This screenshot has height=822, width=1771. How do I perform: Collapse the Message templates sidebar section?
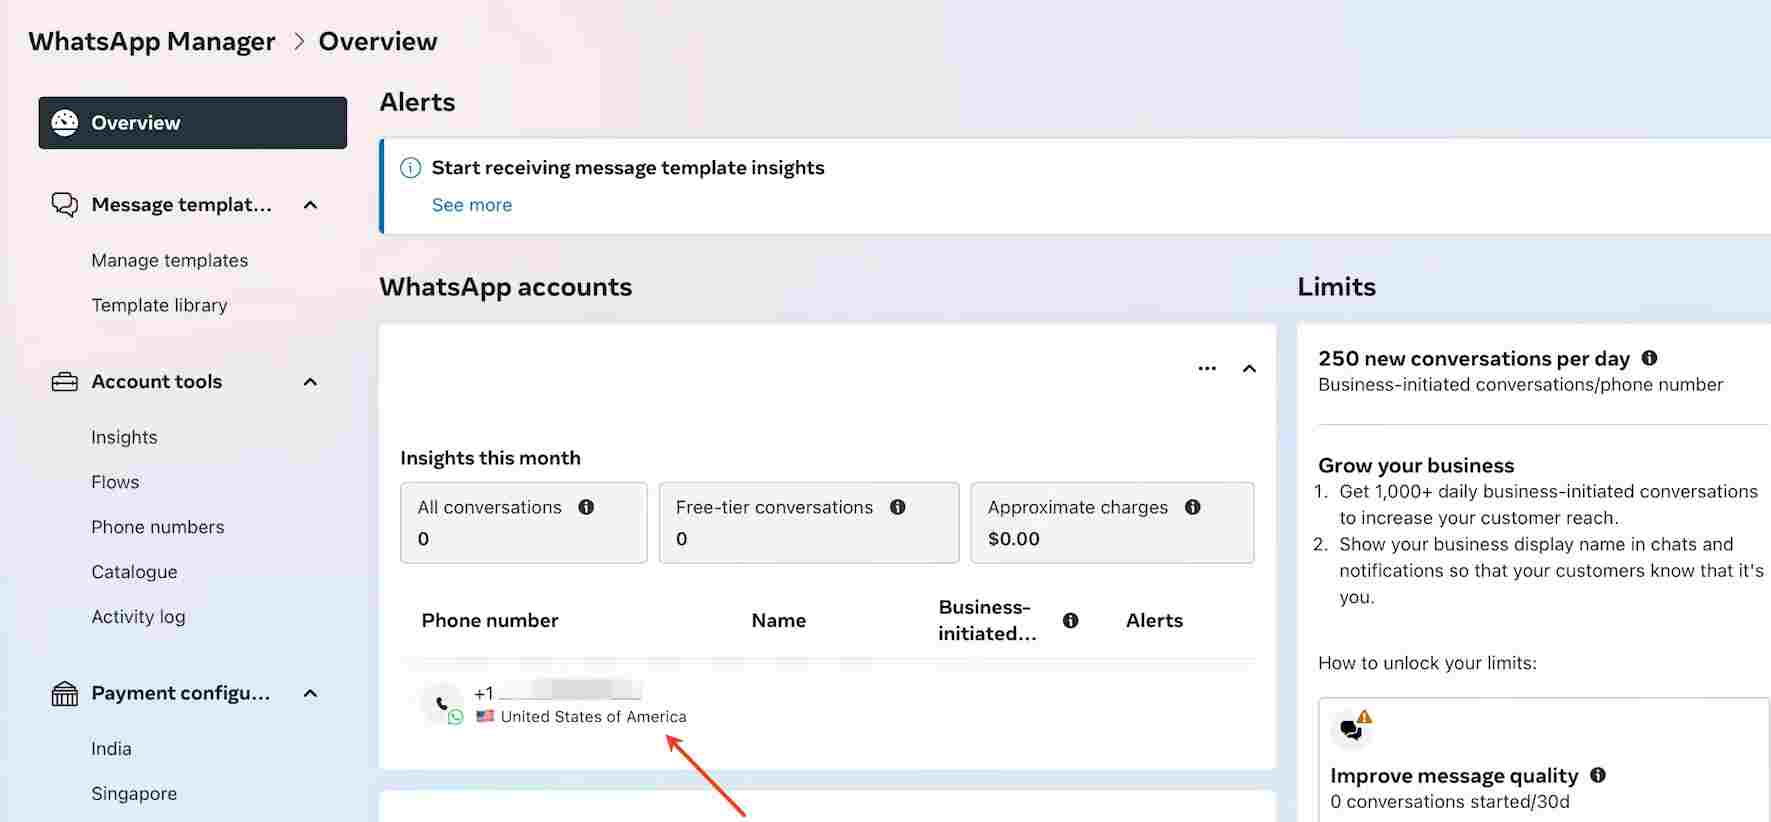(310, 205)
